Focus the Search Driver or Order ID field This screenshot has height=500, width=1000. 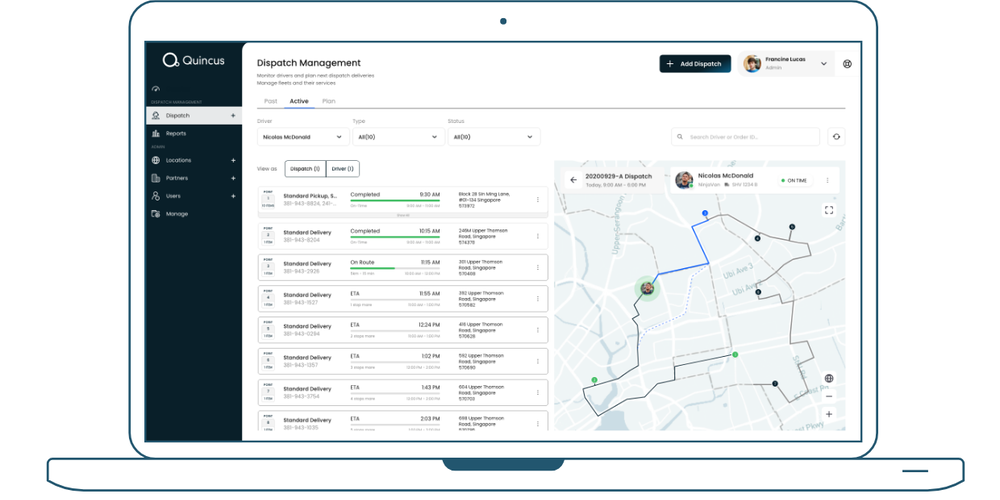pyautogui.click(x=745, y=136)
